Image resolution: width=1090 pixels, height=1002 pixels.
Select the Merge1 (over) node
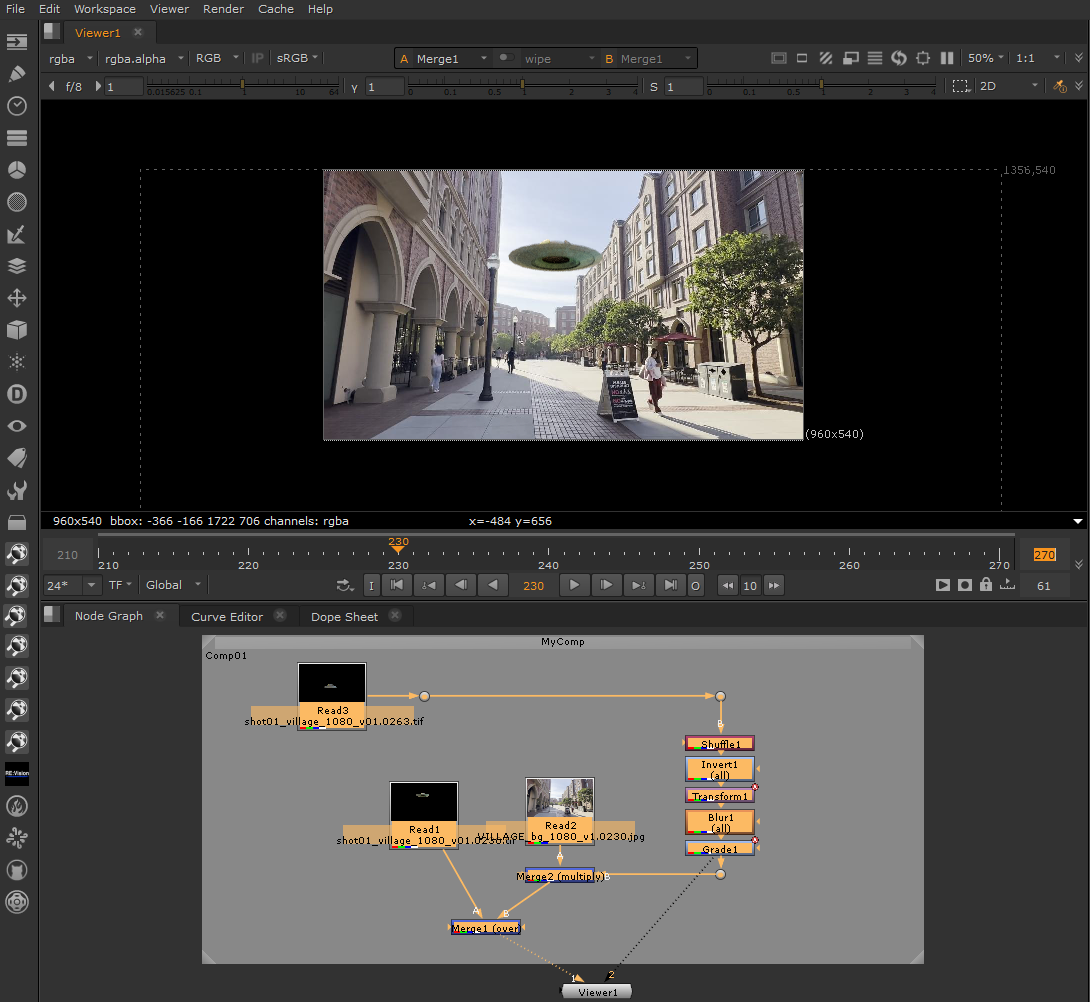point(486,928)
